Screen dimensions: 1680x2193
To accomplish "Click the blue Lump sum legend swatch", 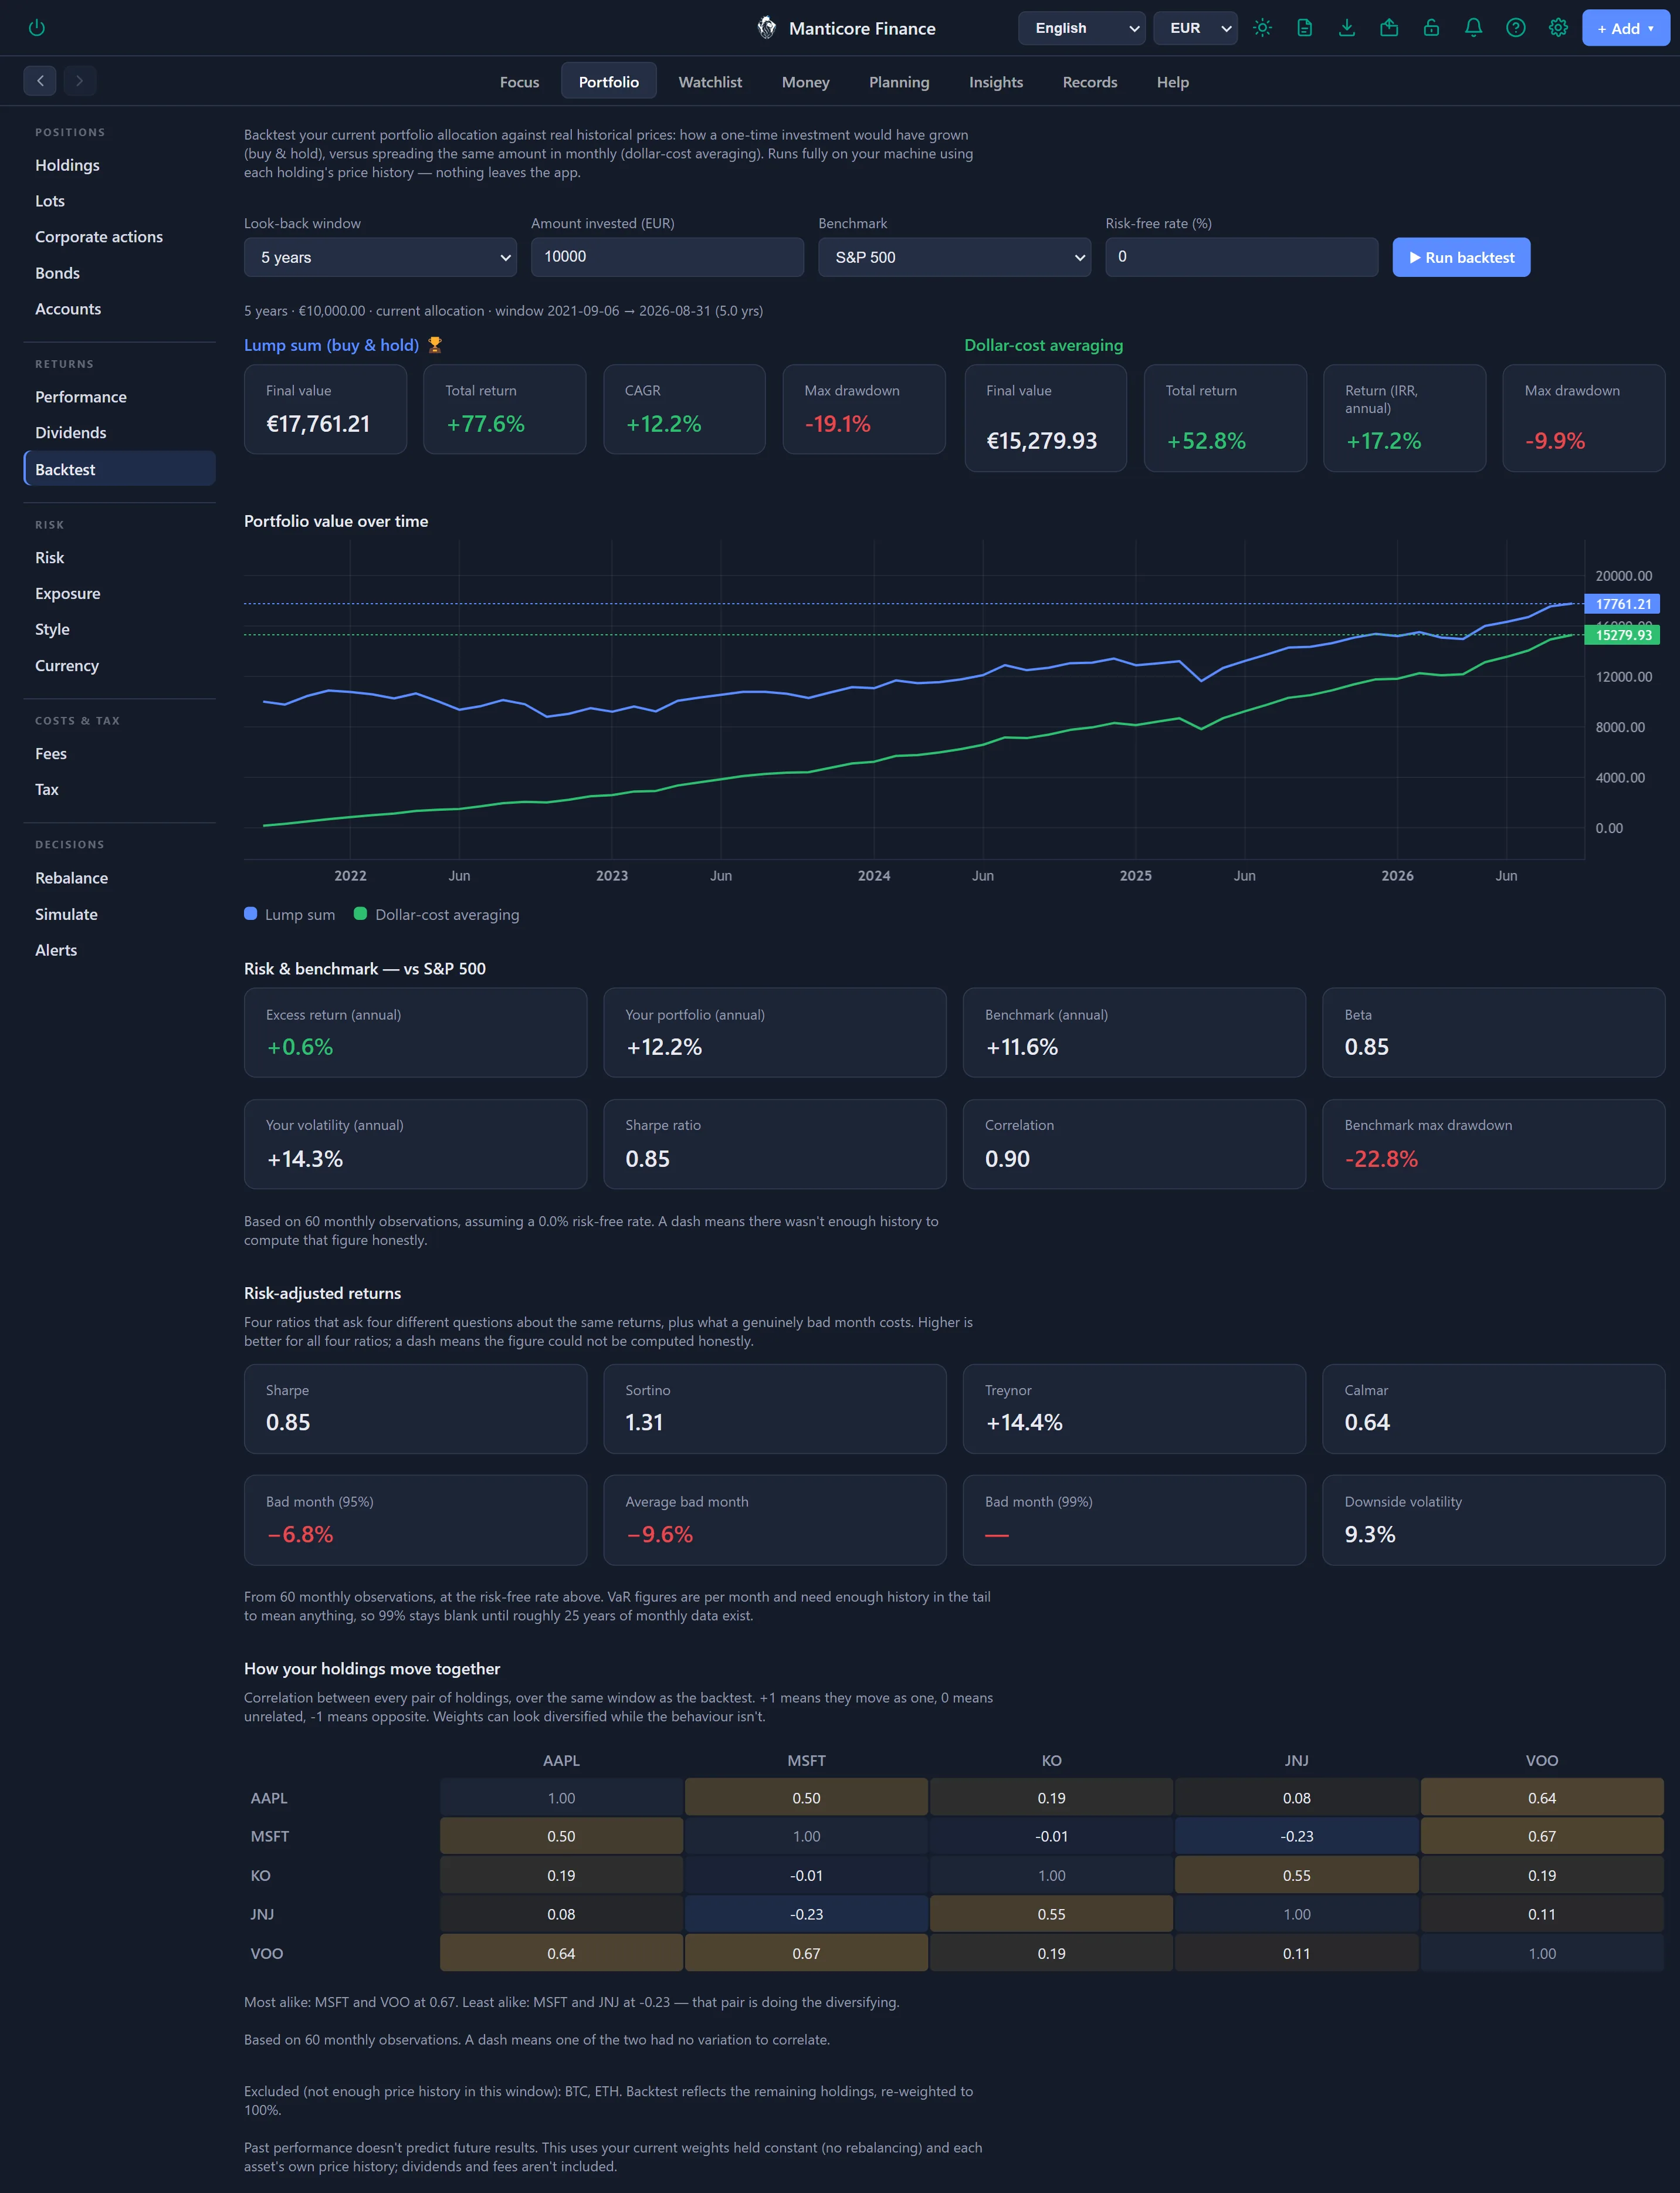I will point(251,914).
